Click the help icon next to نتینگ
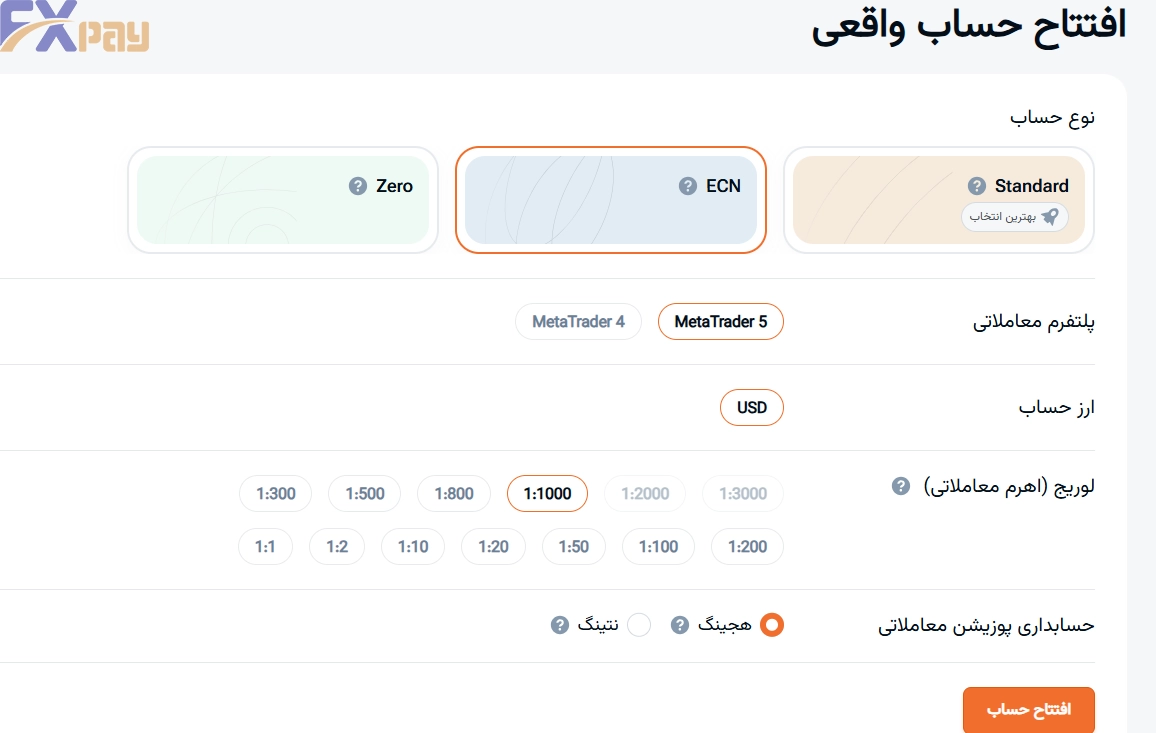 560,625
